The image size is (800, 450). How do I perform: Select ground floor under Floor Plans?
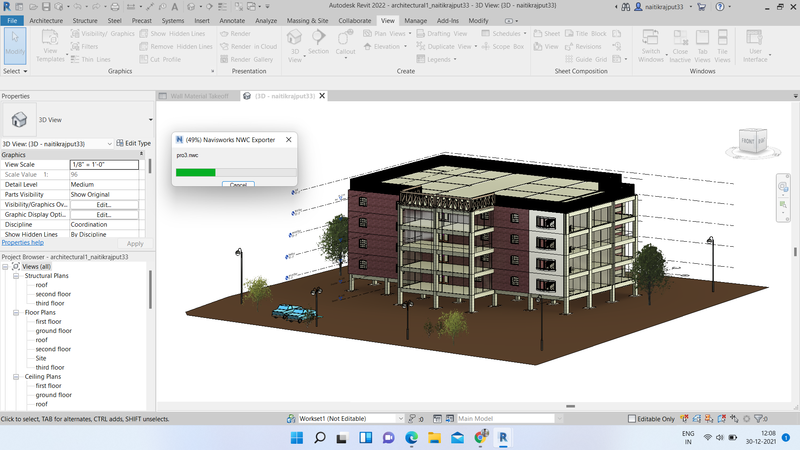click(54, 331)
